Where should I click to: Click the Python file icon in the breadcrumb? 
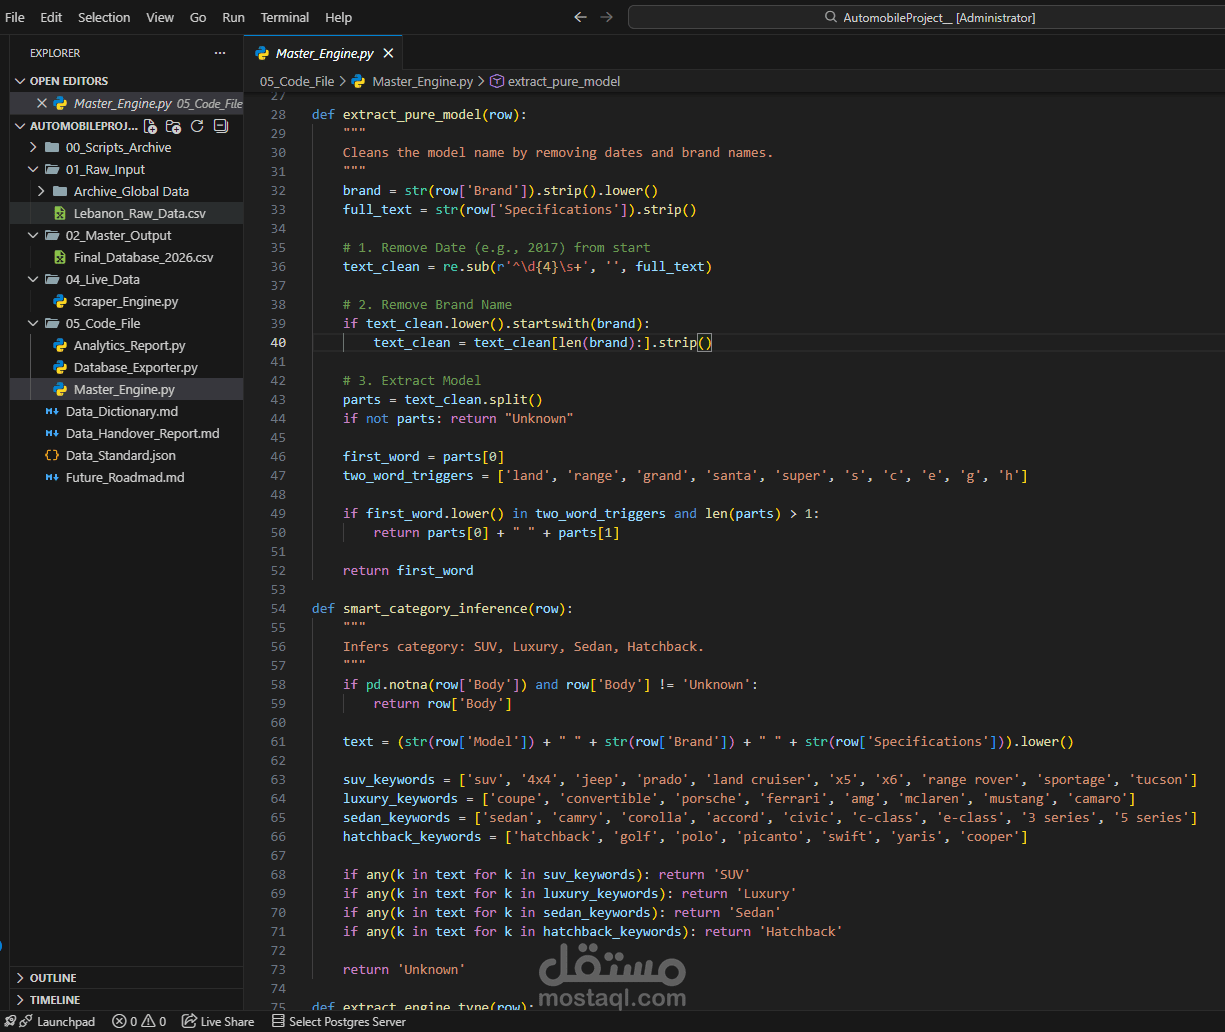[x=359, y=81]
